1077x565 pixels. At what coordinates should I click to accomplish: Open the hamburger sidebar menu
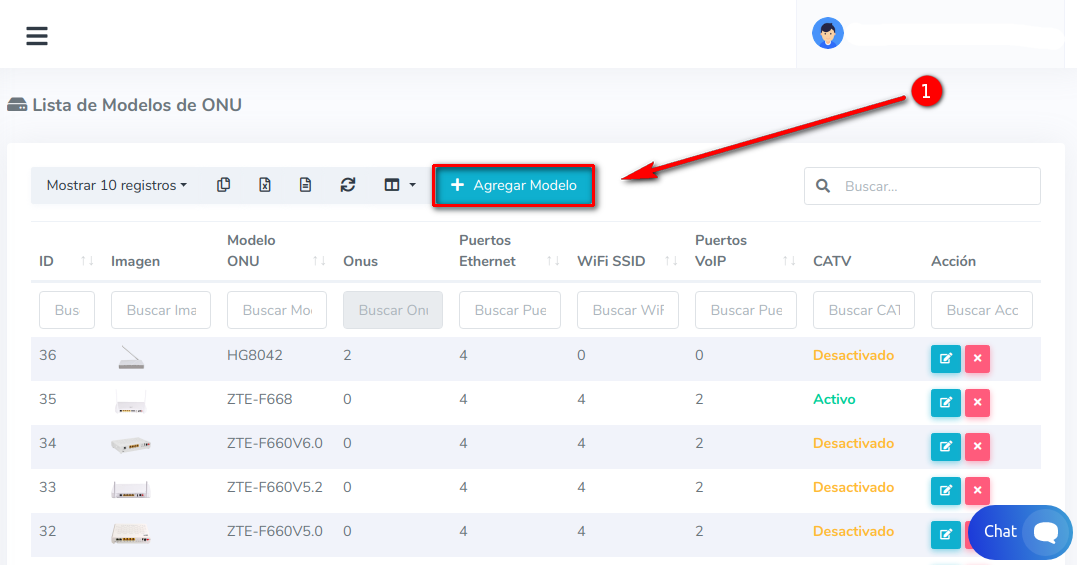(37, 36)
